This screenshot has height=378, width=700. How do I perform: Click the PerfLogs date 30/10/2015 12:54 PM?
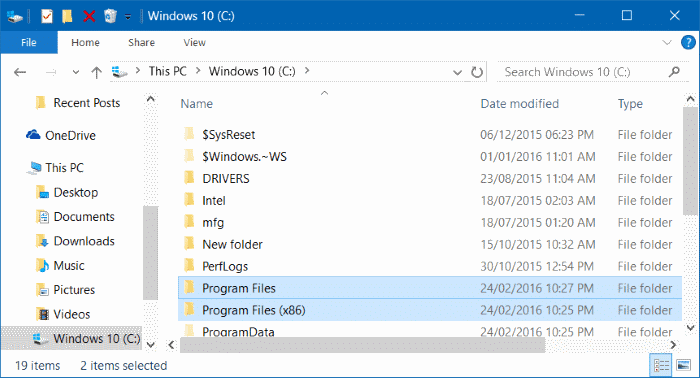(537, 266)
